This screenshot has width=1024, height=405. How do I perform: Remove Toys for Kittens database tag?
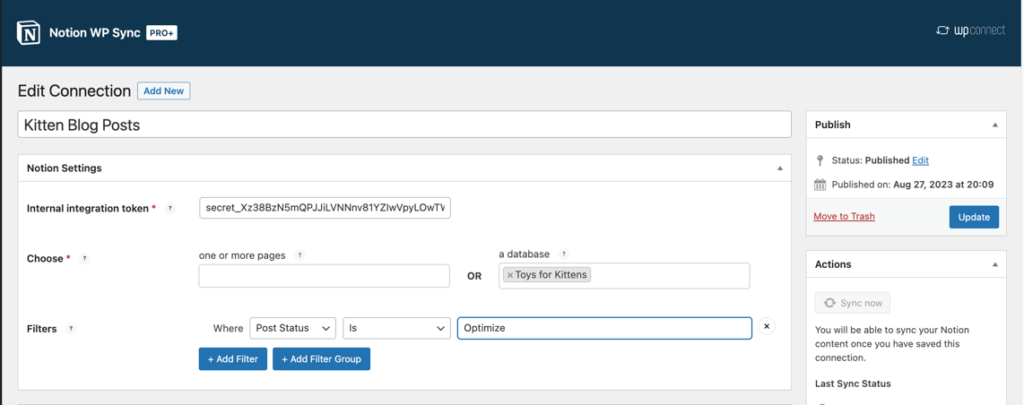tap(510, 275)
